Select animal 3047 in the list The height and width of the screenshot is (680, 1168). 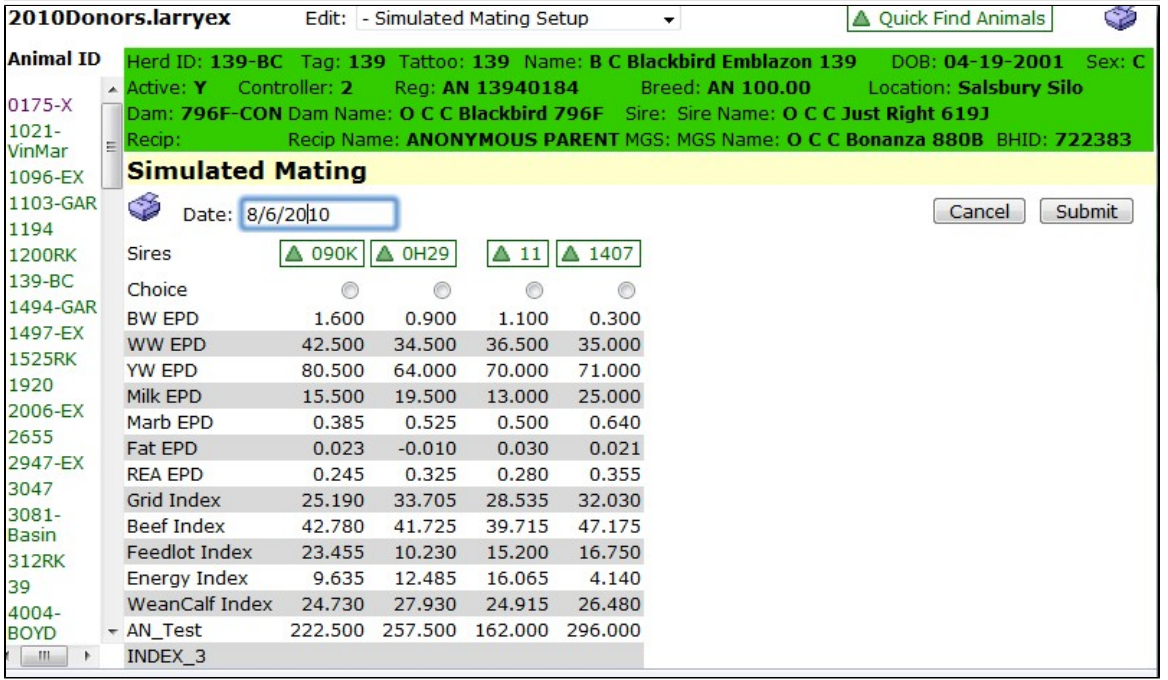pyautogui.click(x=31, y=489)
